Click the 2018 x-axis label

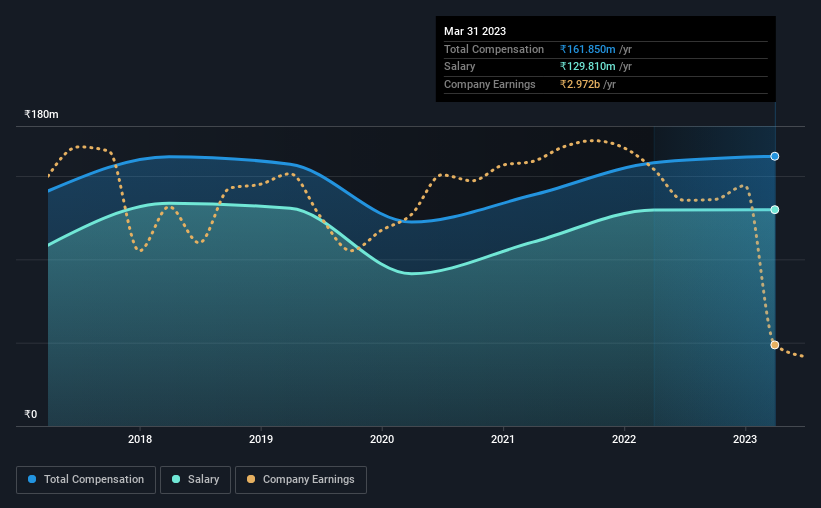pyautogui.click(x=140, y=439)
